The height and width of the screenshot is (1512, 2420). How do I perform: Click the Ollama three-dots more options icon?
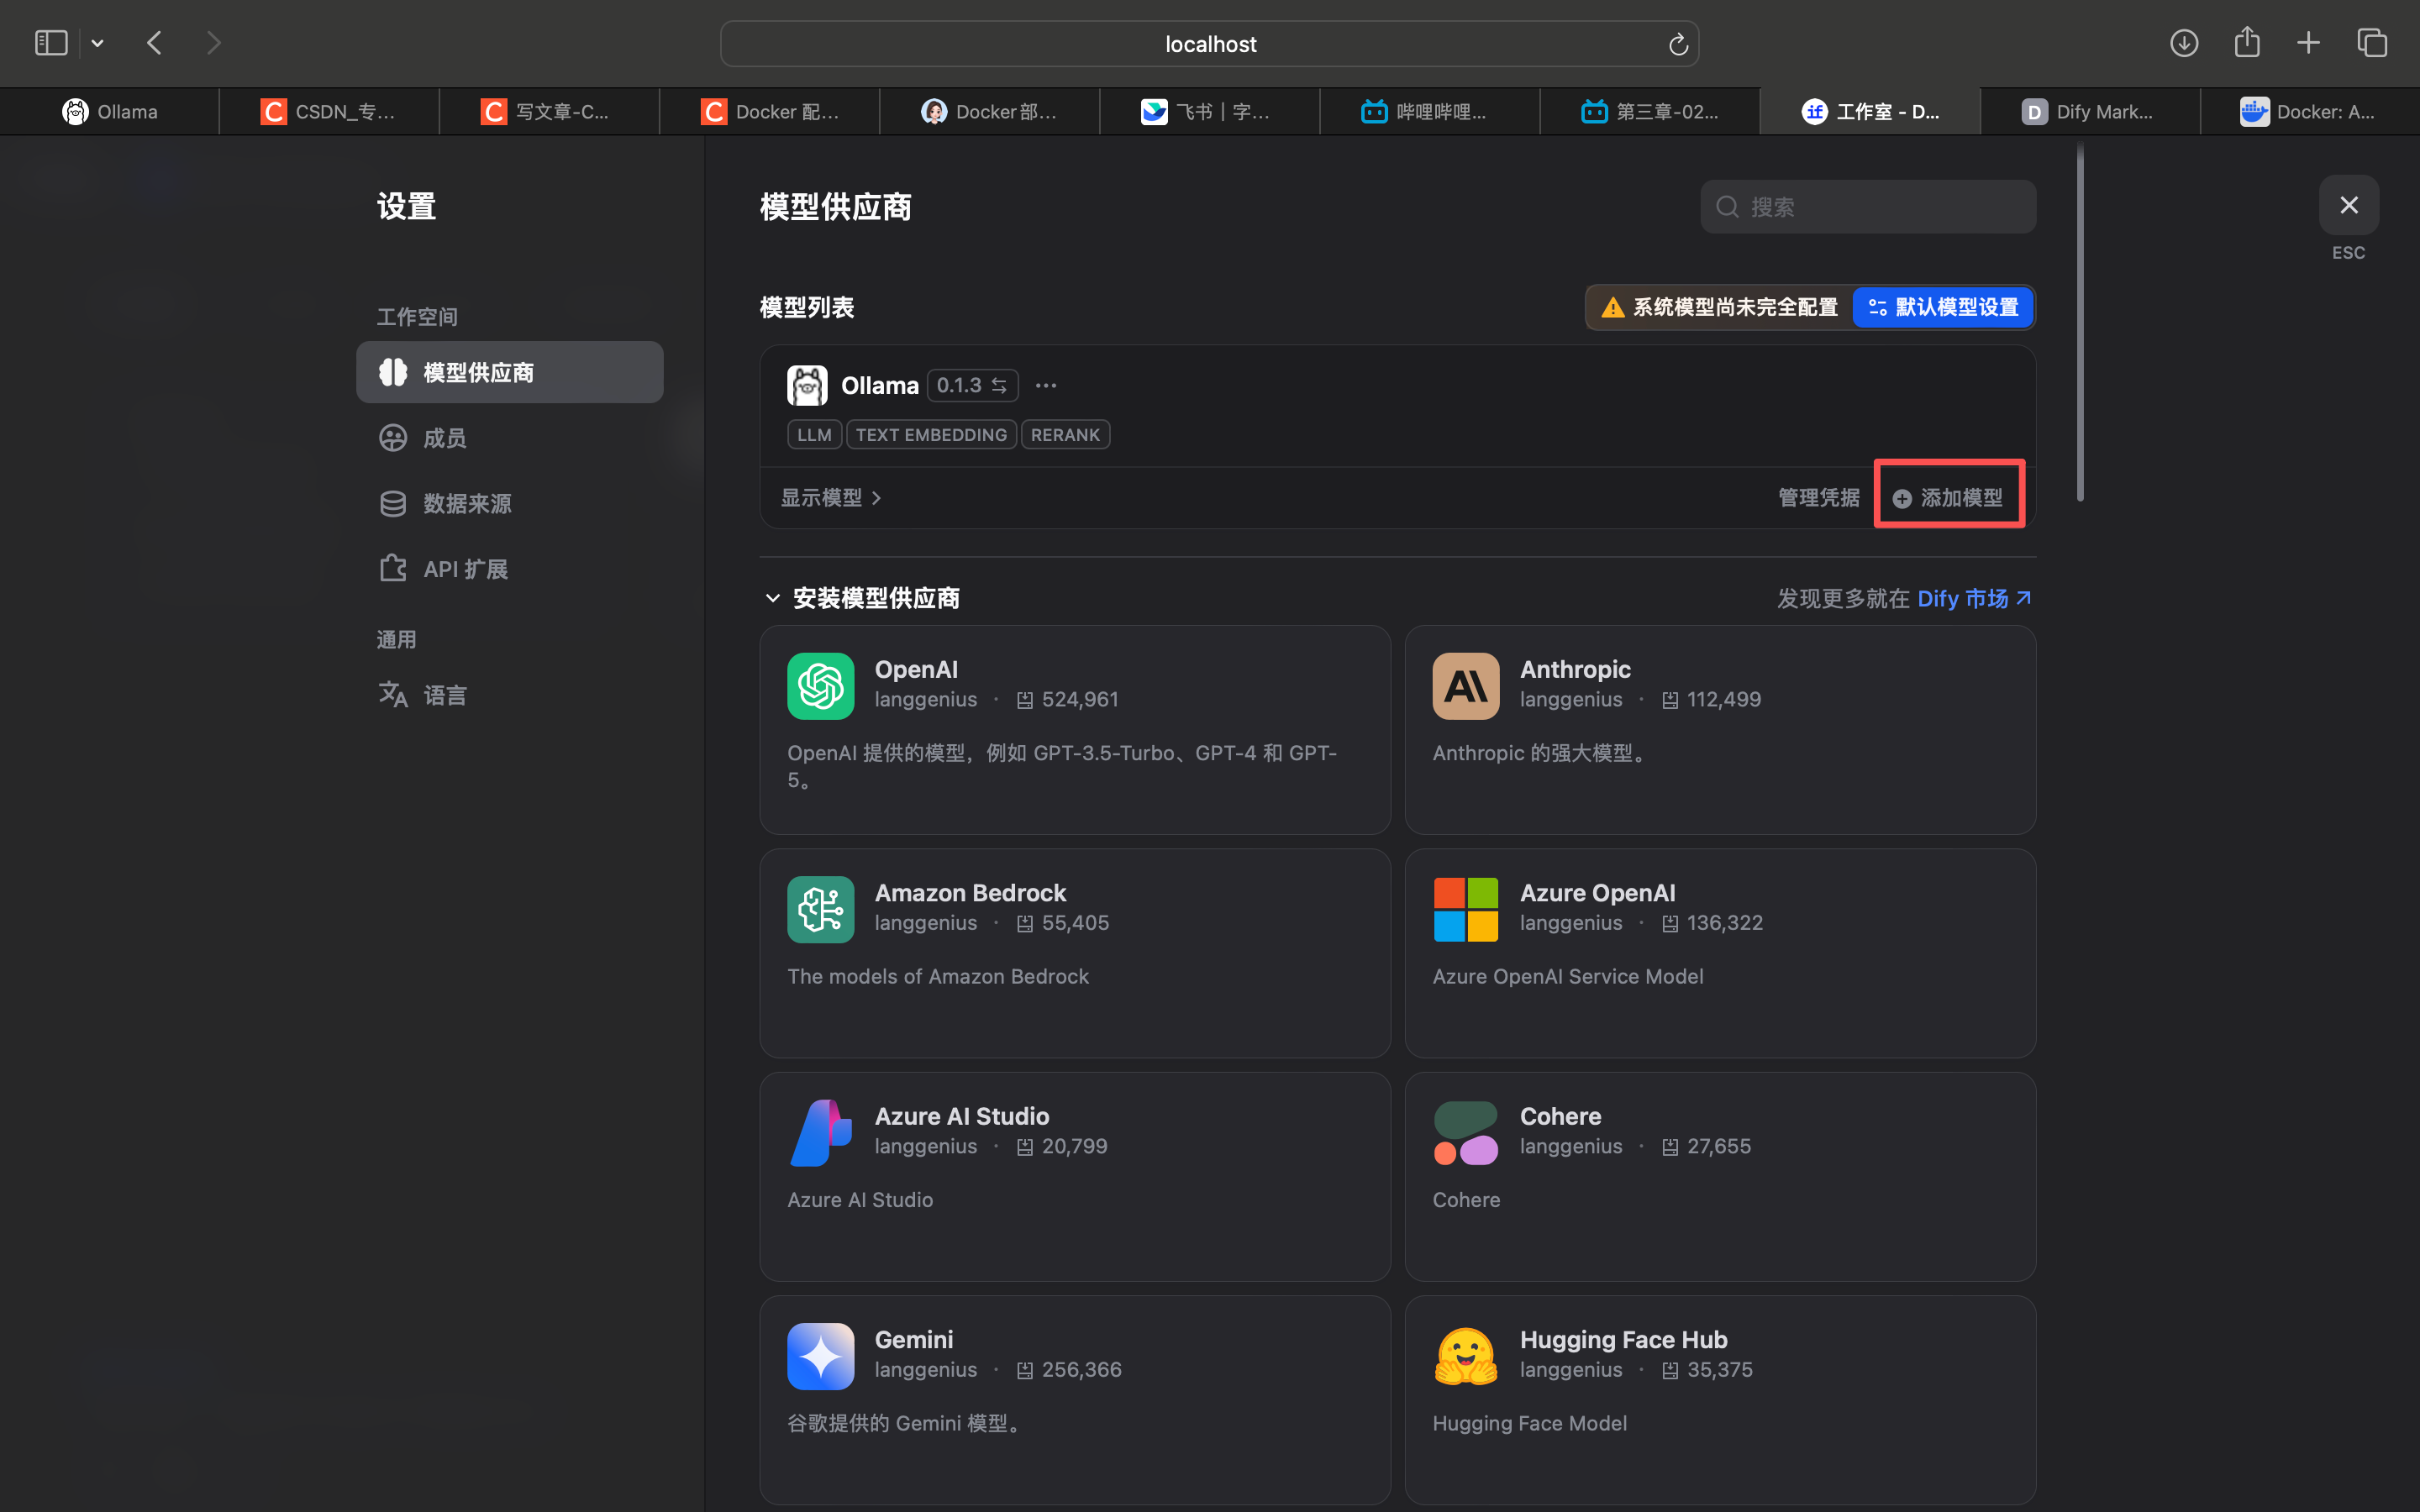click(x=1046, y=385)
